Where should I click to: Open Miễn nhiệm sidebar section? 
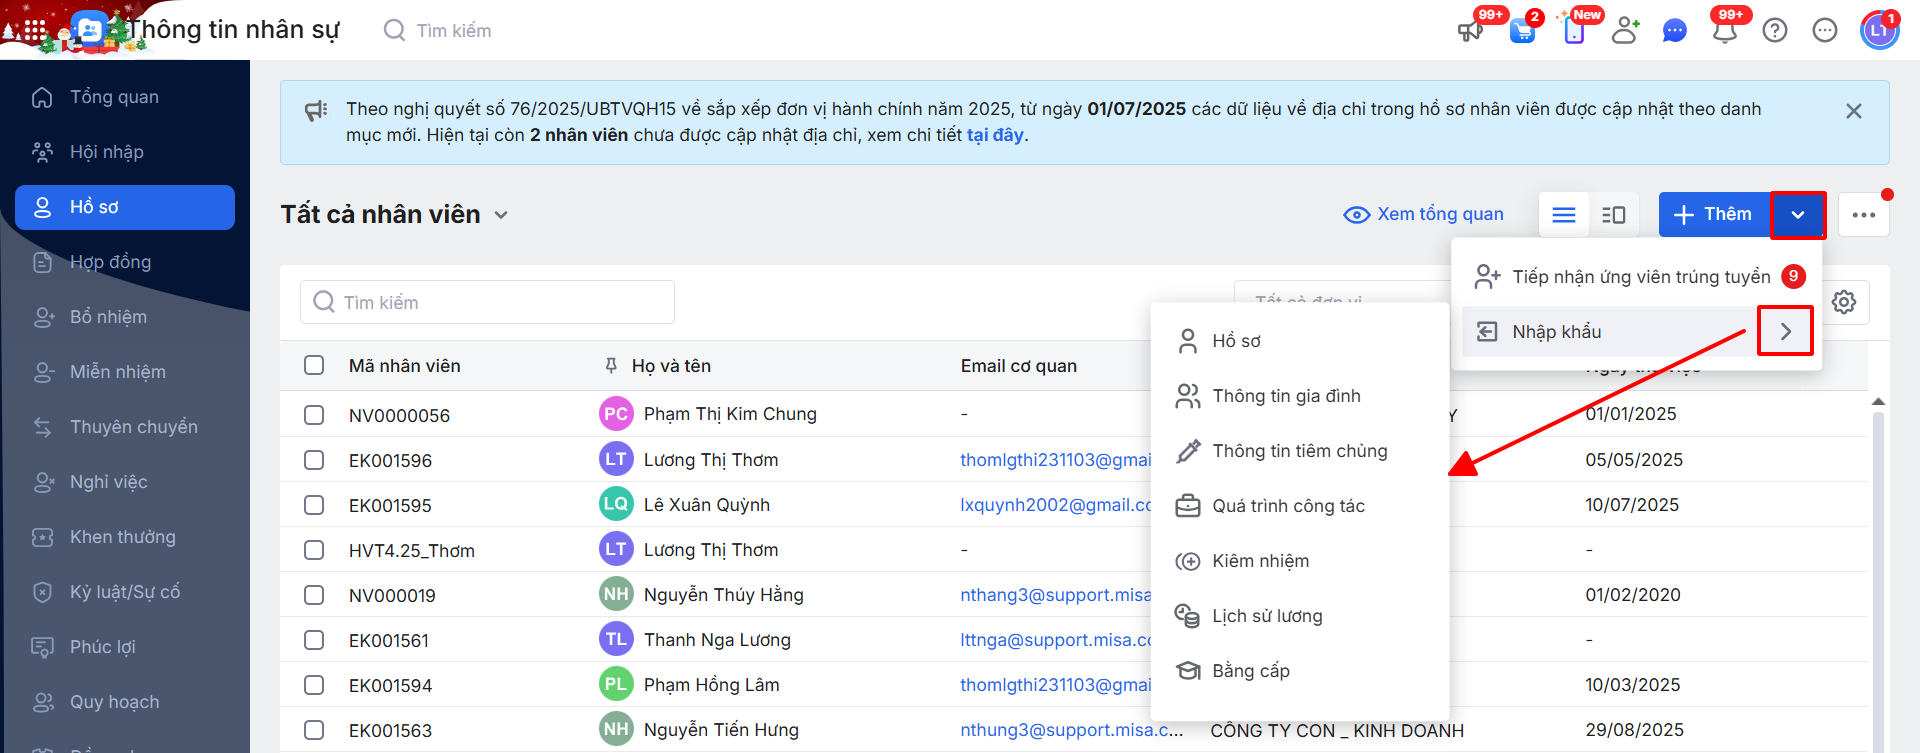(125, 372)
